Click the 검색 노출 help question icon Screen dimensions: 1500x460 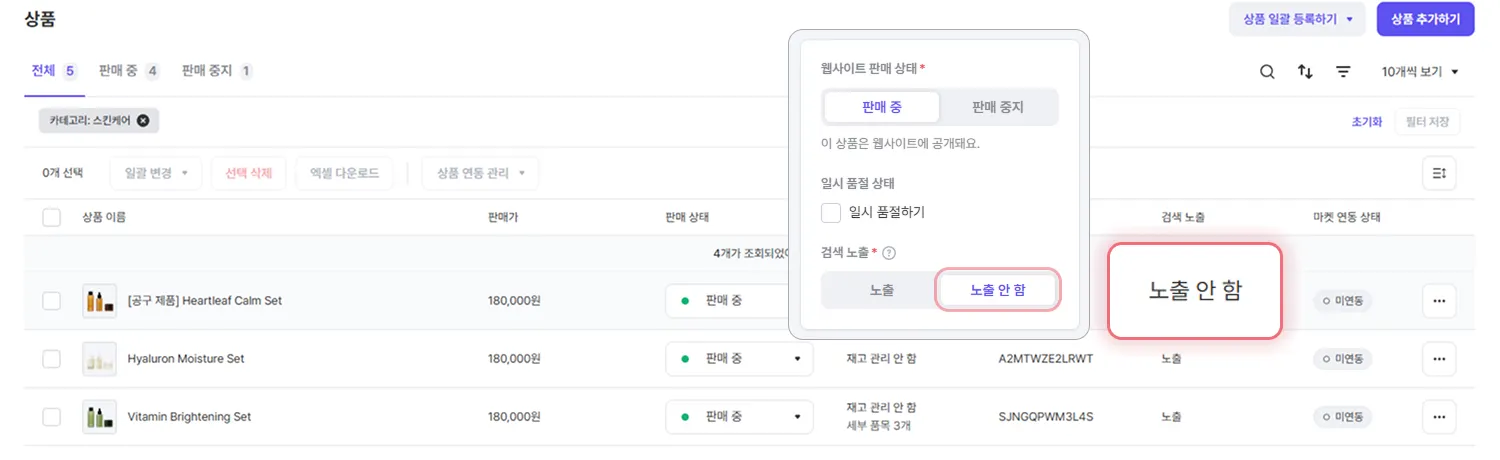tap(889, 253)
